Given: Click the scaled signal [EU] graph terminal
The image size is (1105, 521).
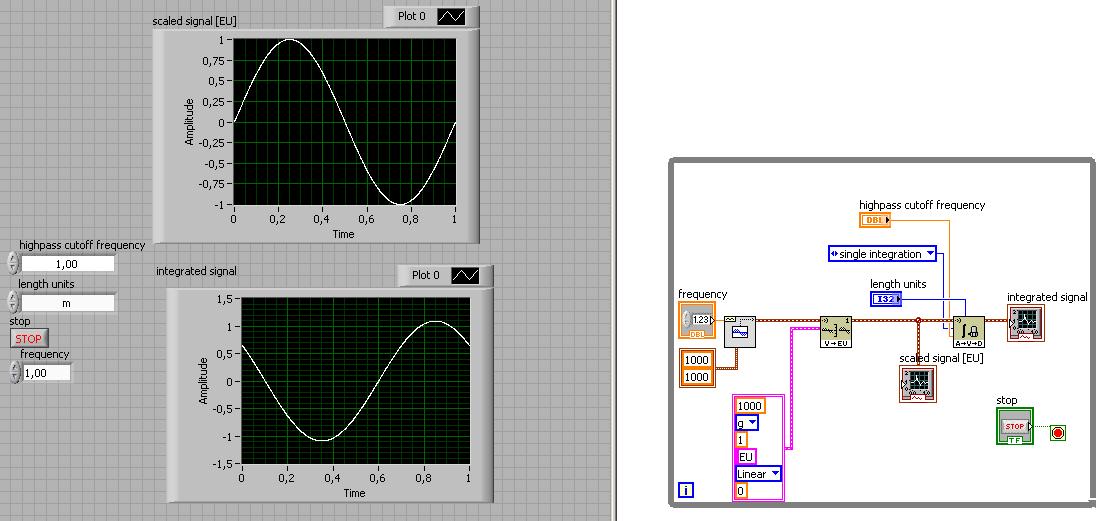Looking at the screenshot, I should [x=918, y=384].
